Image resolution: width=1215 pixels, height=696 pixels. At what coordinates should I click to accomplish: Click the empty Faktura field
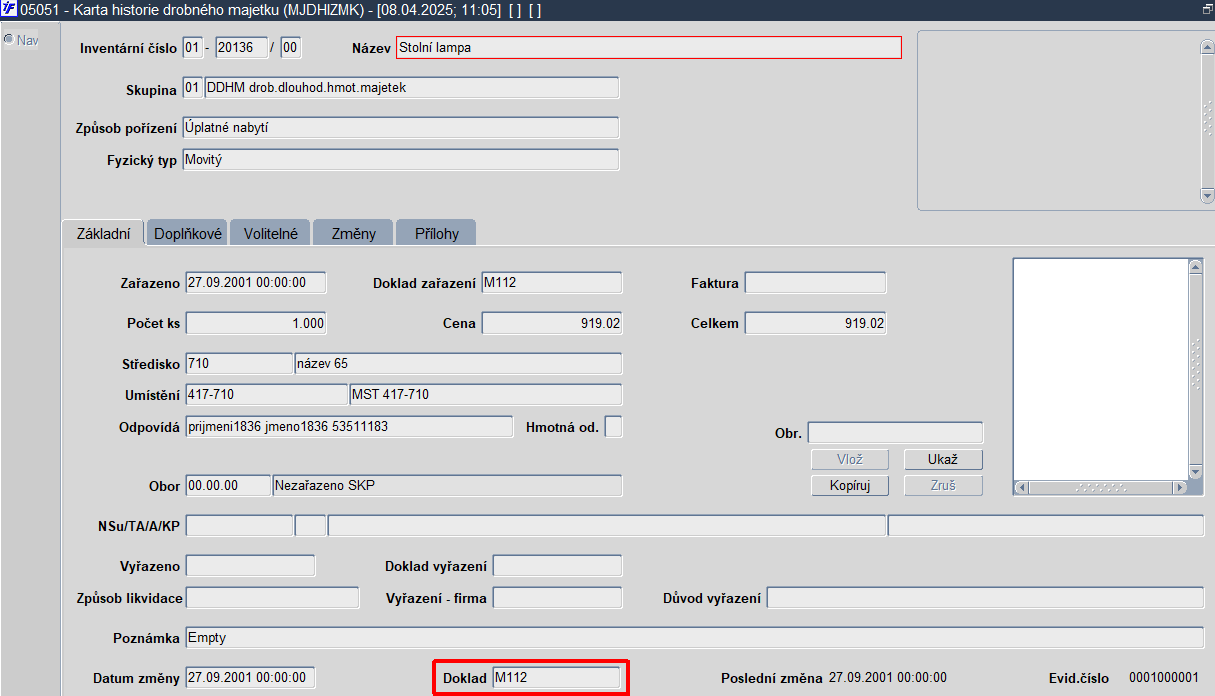pos(815,283)
